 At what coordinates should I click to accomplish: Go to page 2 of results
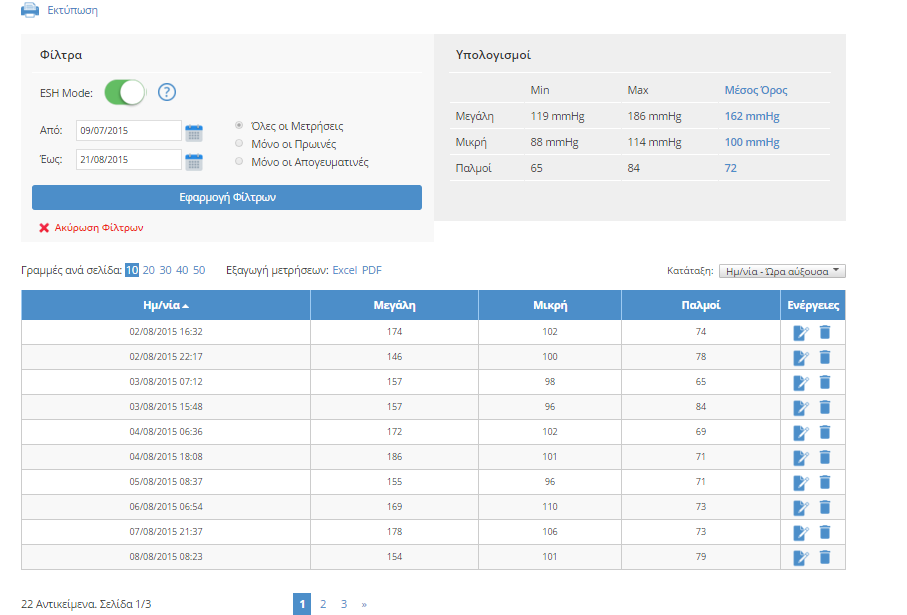(x=323, y=604)
